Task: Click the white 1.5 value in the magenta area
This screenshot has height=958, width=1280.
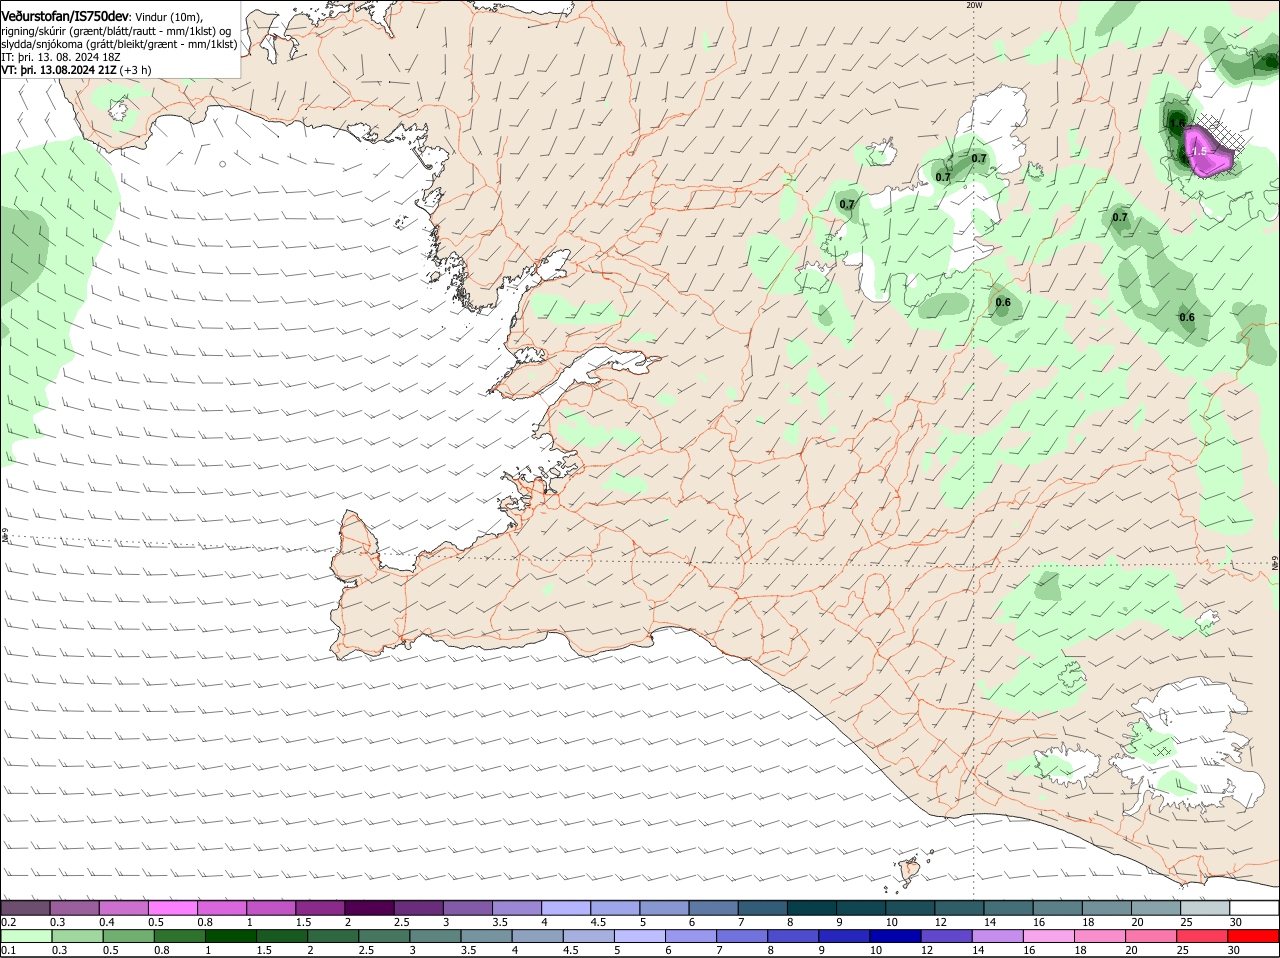Action: pyautogui.click(x=1200, y=151)
